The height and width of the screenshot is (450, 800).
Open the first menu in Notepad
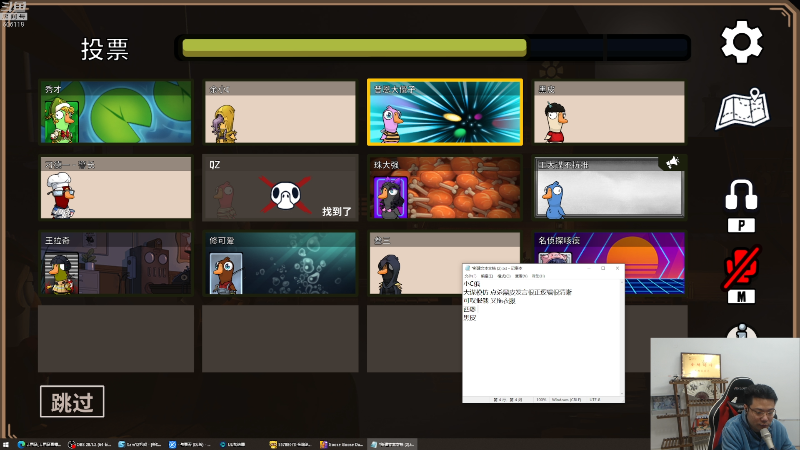pos(470,276)
